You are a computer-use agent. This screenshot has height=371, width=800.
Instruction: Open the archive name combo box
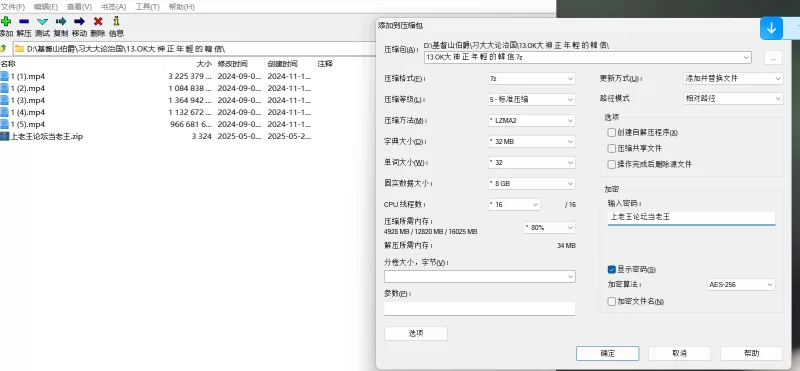[588, 58]
